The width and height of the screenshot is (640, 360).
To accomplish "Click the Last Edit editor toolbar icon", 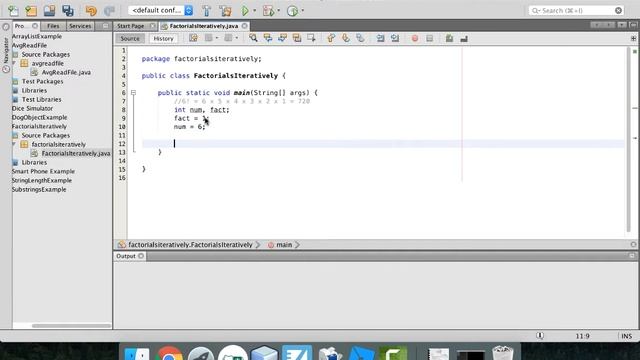I will pos(193,38).
